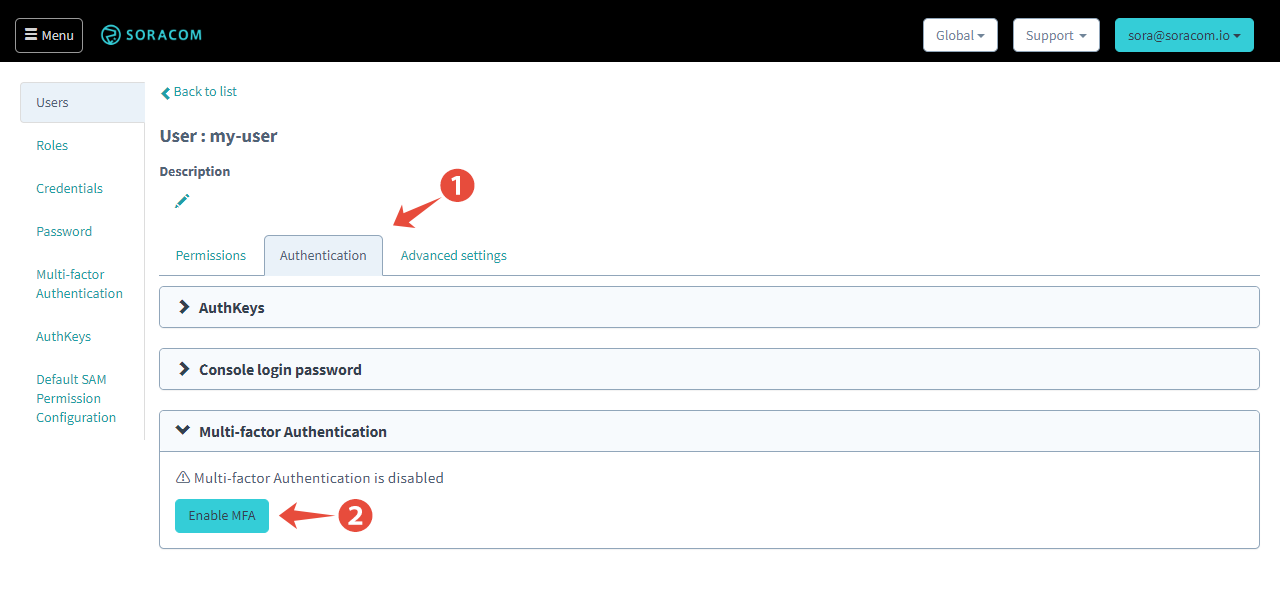Switch to the Advanced settings tab
The width and height of the screenshot is (1280, 590).
454,255
